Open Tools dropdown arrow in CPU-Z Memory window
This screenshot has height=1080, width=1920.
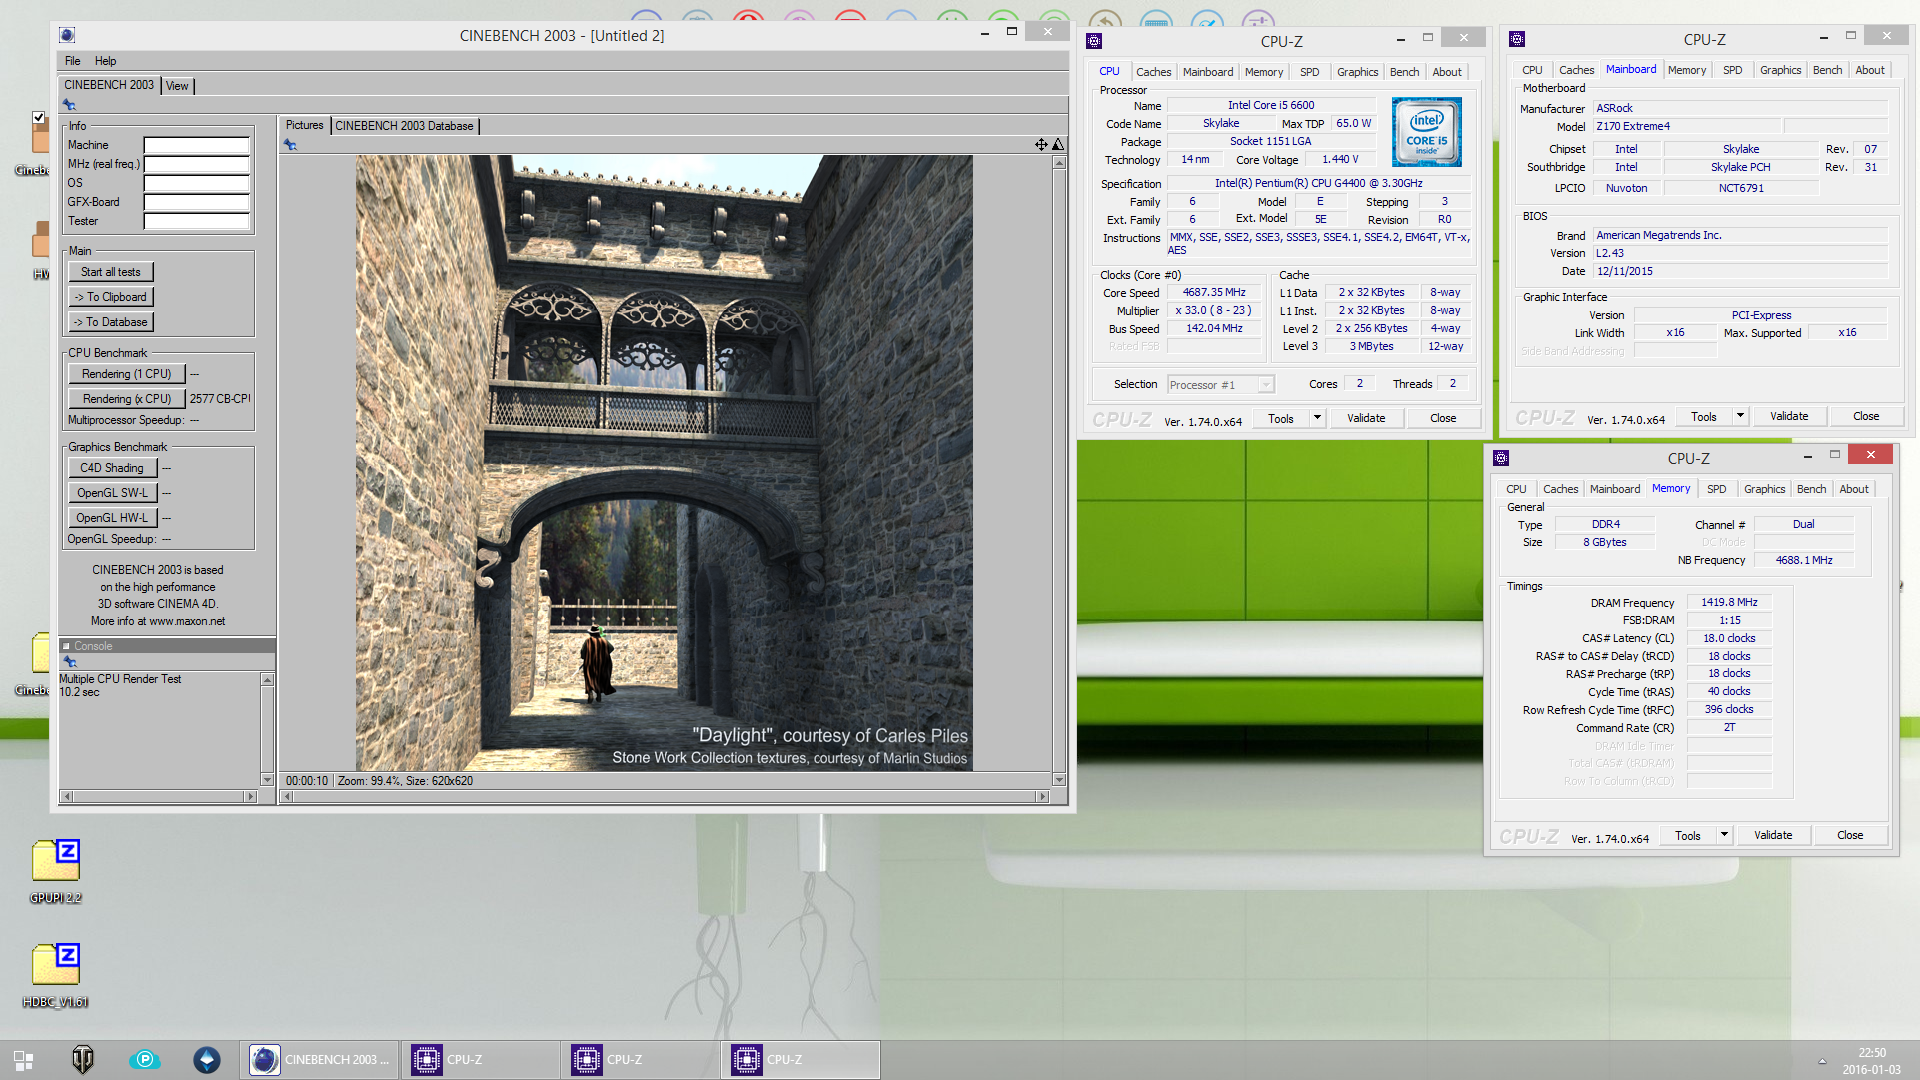tap(1724, 835)
